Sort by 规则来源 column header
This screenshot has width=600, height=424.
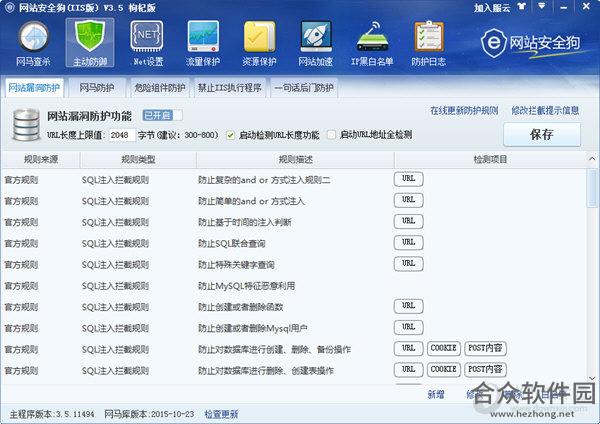tap(41, 159)
